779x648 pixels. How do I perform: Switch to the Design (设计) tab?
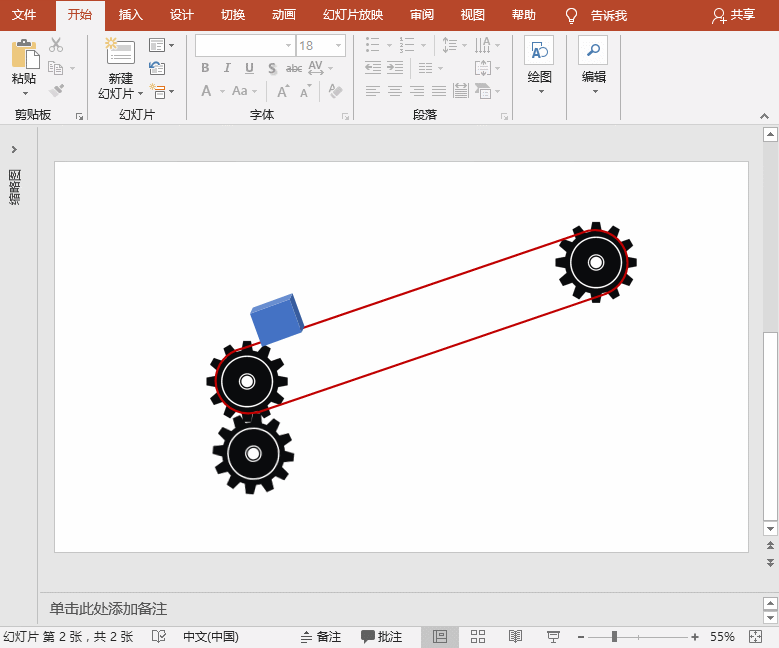point(182,15)
